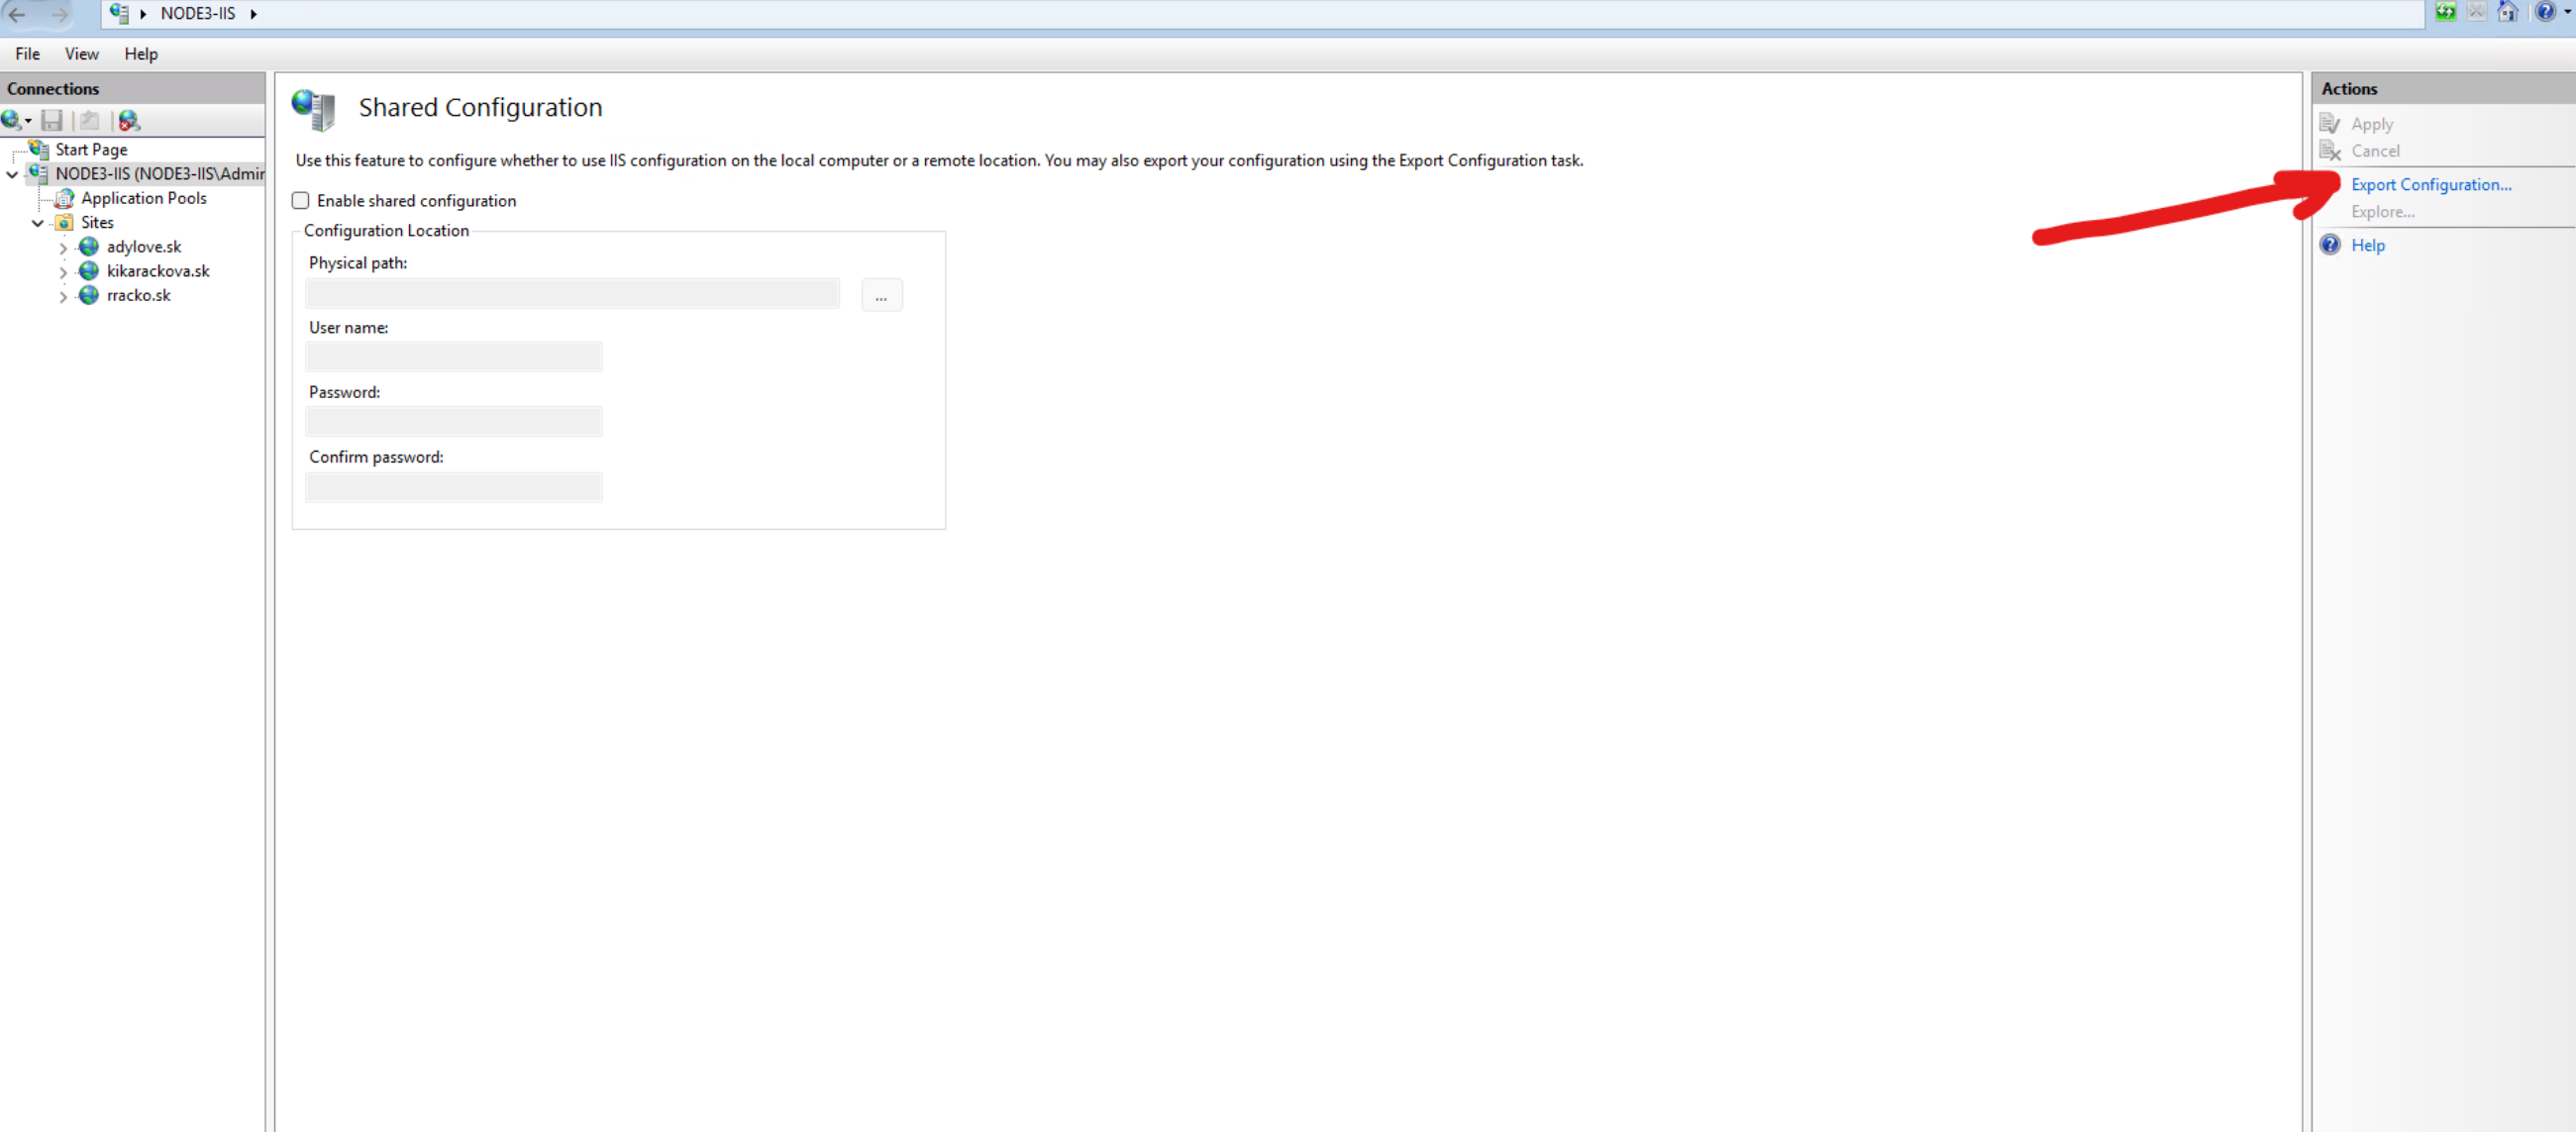2576x1132 pixels.
Task: Click the back navigation arrow
Action: pyautogui.click(x=17, y=14)
